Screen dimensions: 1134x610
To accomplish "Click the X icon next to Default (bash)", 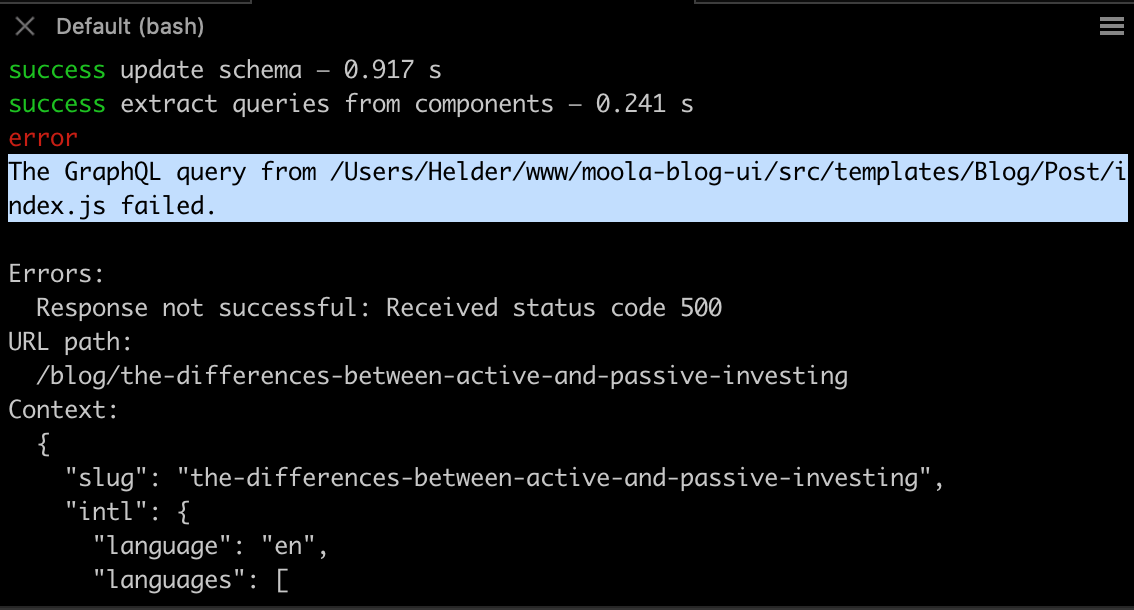I will [24, 27].
